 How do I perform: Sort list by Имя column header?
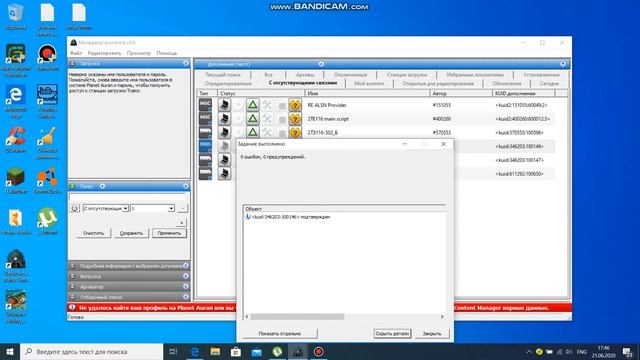click(x=367, y=93)
